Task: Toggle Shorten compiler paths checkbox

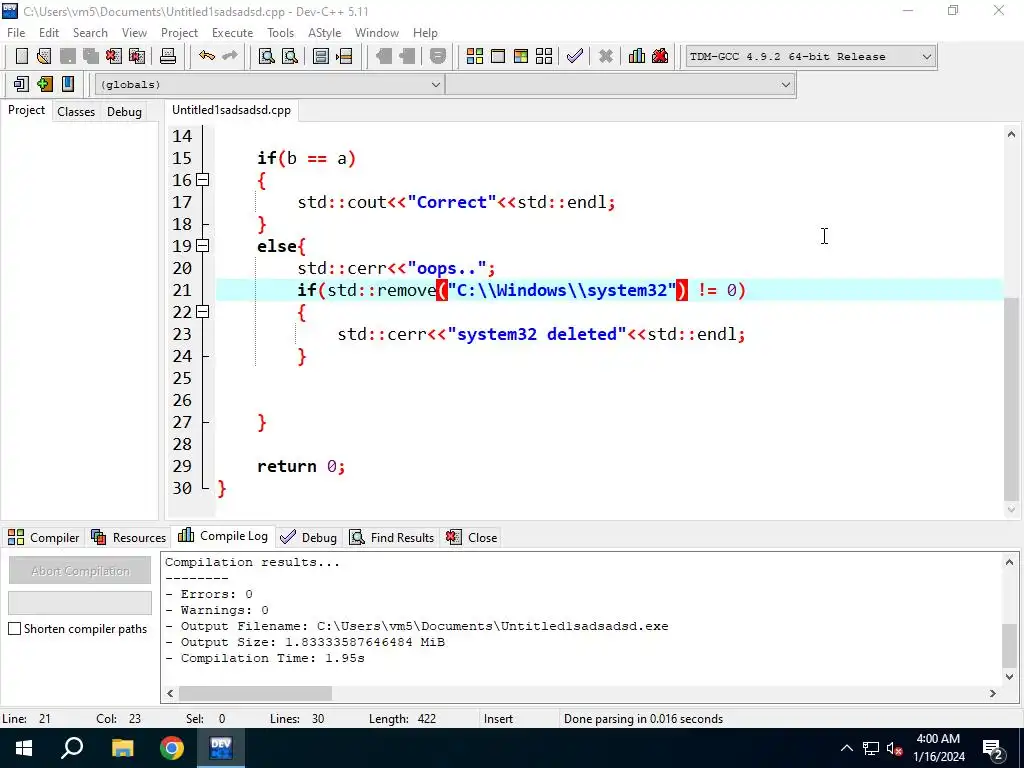Action: [14, 628]
